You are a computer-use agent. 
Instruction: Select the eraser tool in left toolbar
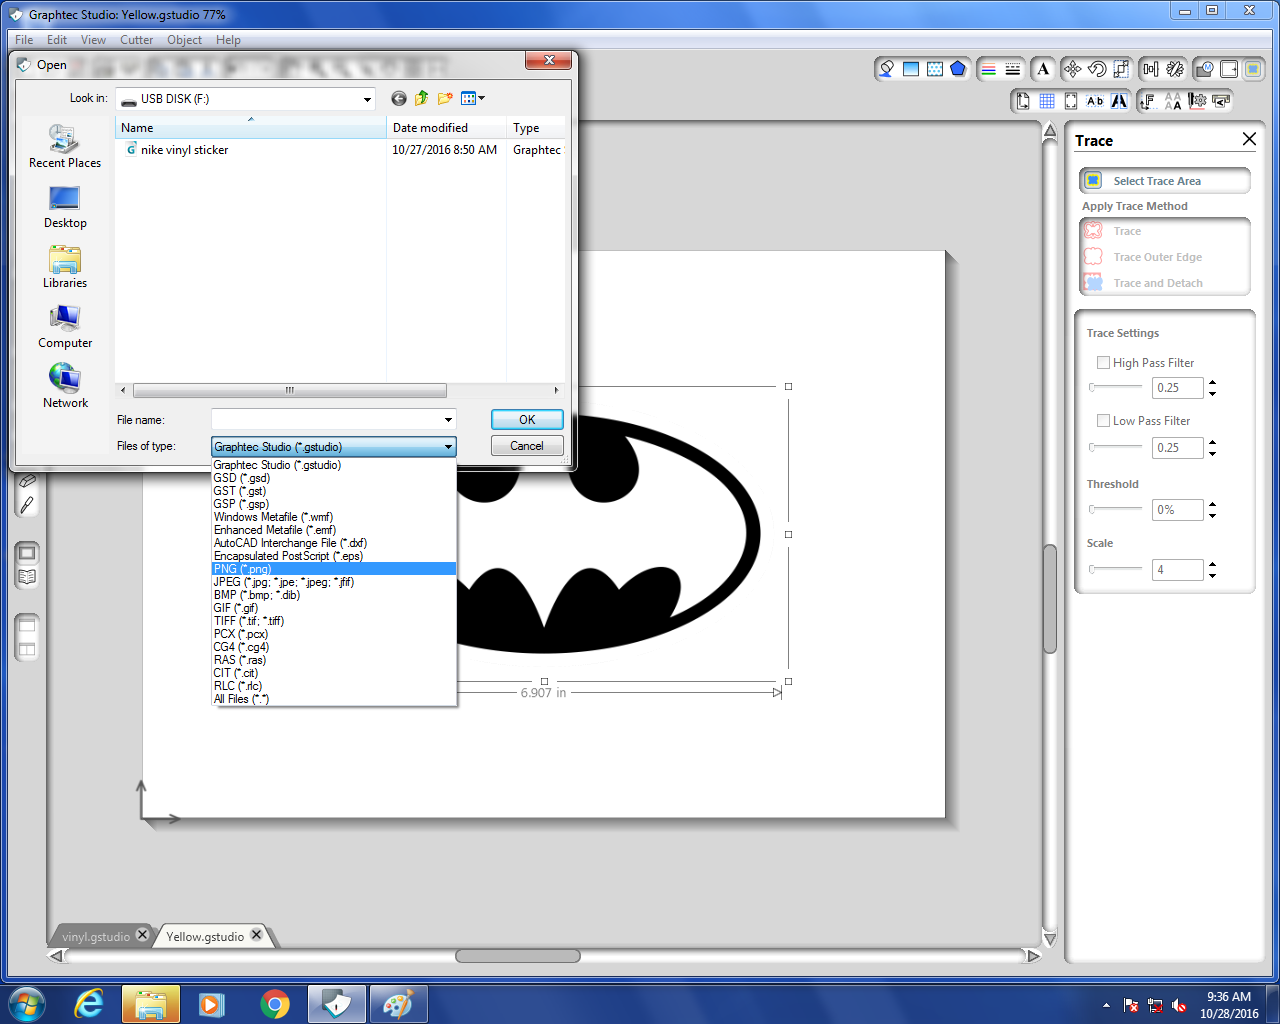27,481
